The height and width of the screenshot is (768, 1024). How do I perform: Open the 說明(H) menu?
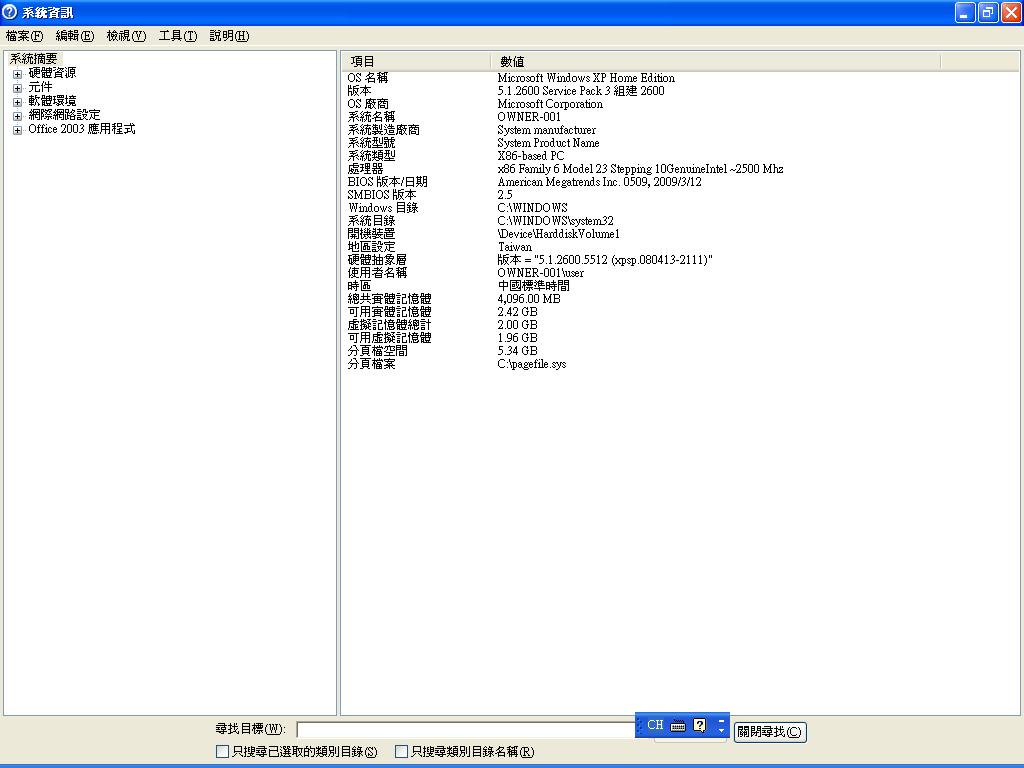[x=229, y=36]
